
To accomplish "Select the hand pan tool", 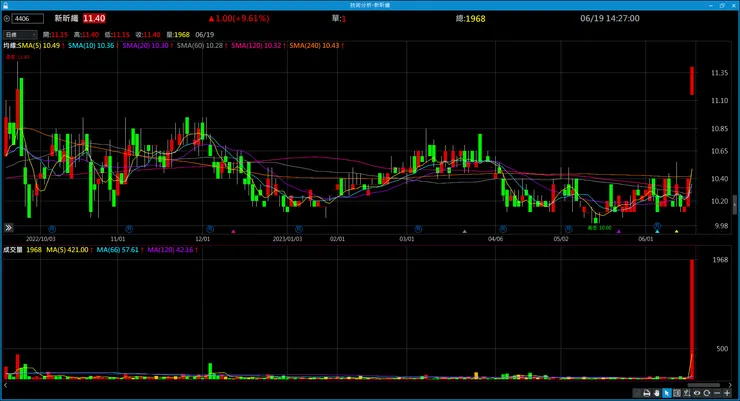I will point(657,393).
